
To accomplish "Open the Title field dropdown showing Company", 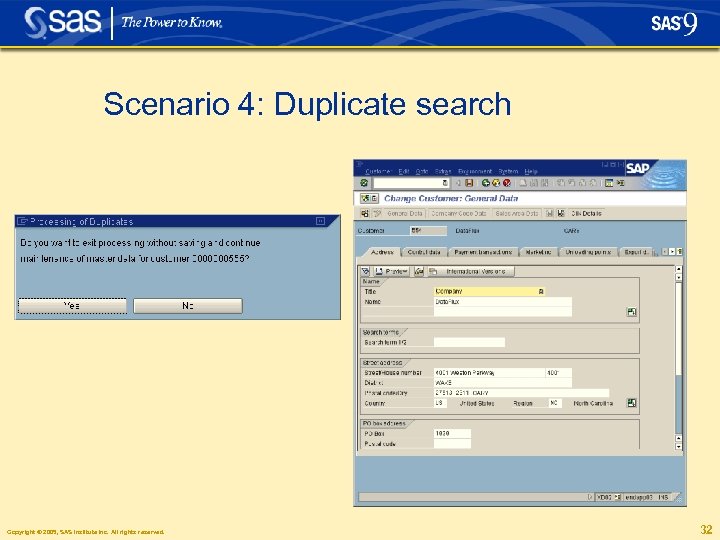I will (541, 291).
